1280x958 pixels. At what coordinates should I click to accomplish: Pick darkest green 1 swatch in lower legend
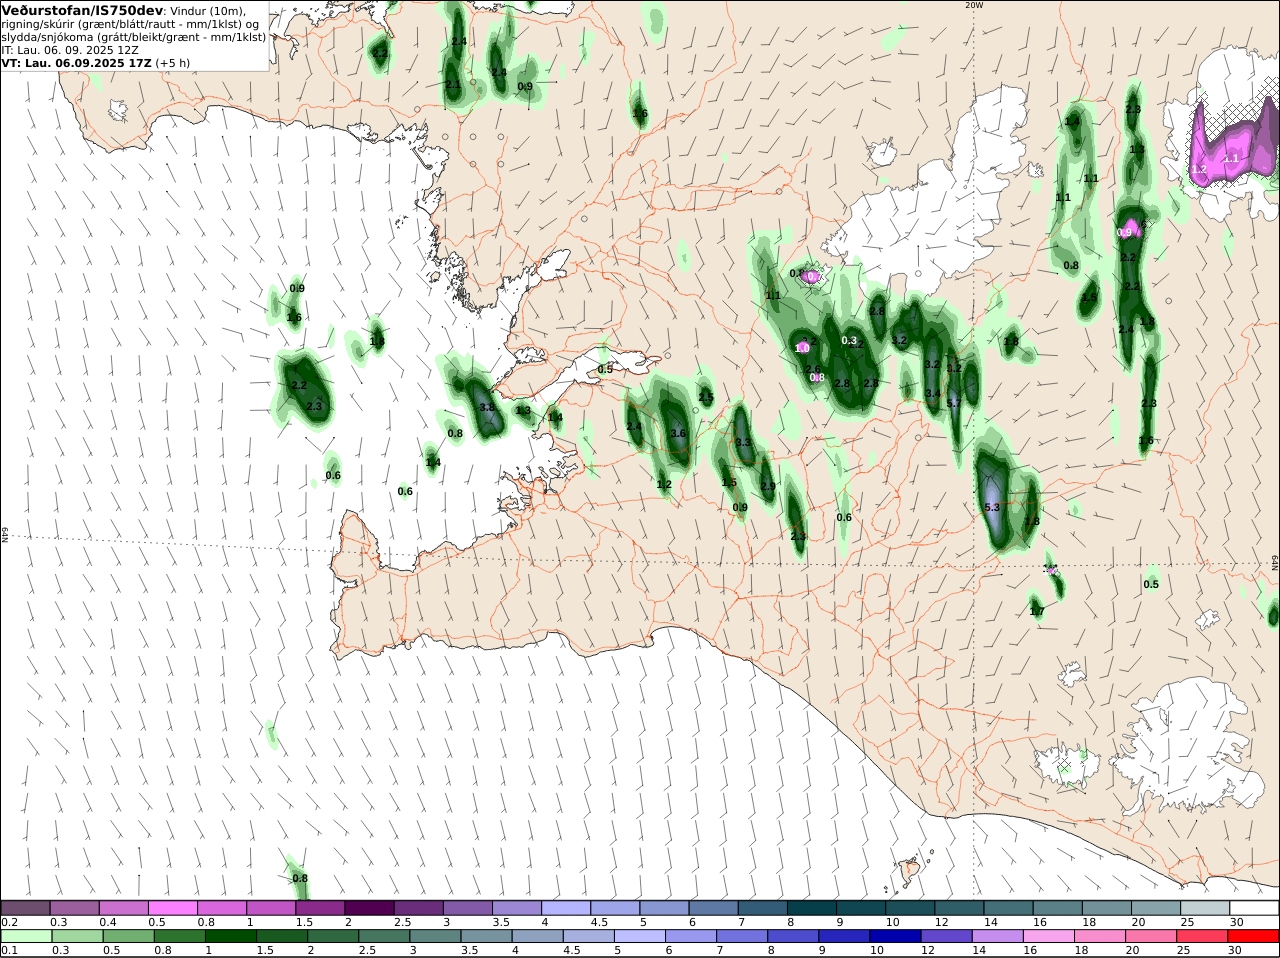tap(230, 937)
